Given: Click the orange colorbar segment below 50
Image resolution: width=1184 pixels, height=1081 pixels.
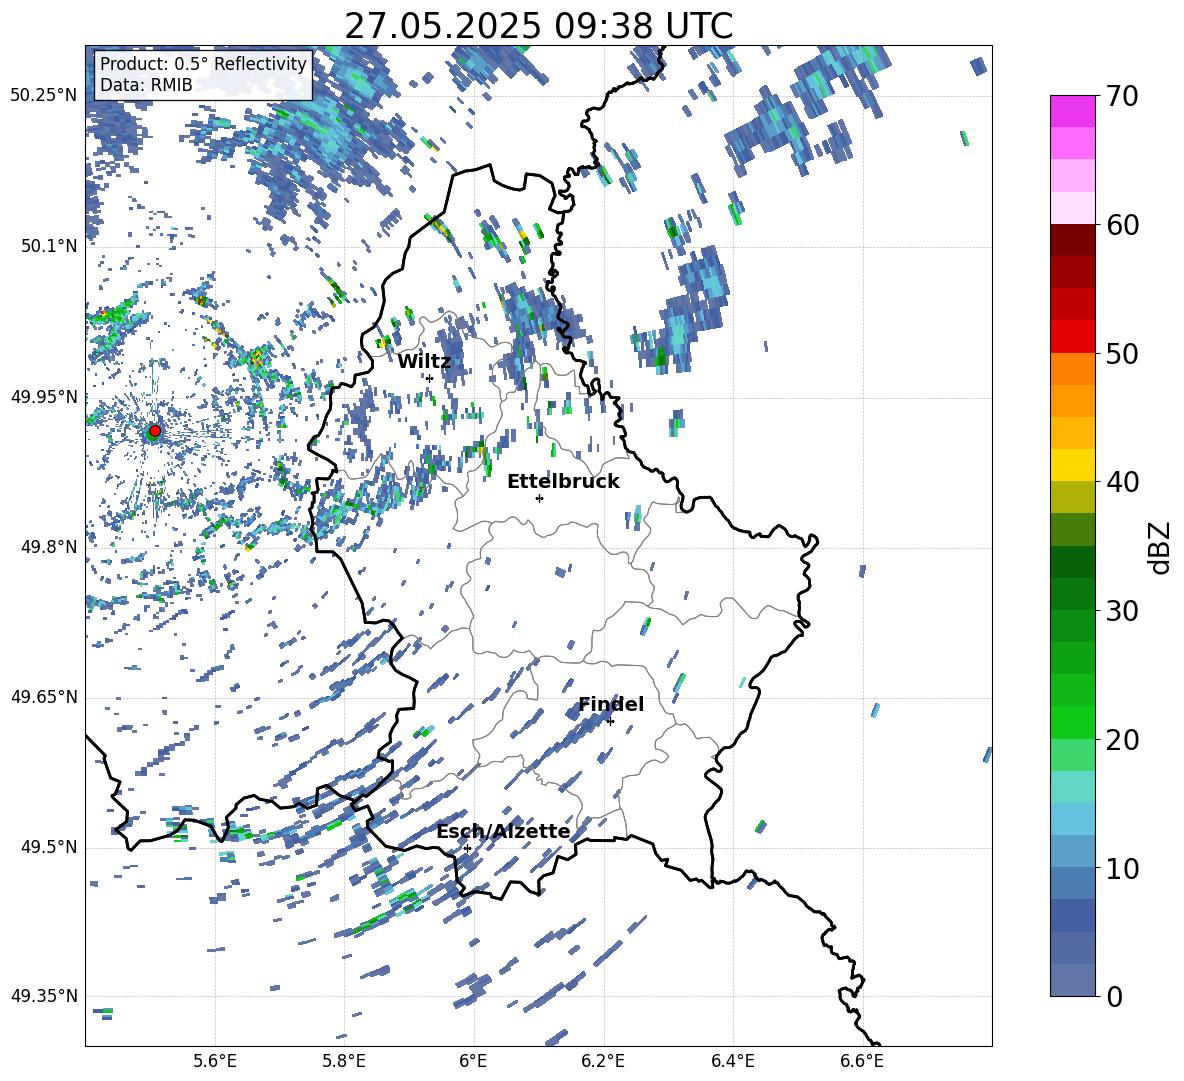Looking at the screenshot, I should [1073, 369].
